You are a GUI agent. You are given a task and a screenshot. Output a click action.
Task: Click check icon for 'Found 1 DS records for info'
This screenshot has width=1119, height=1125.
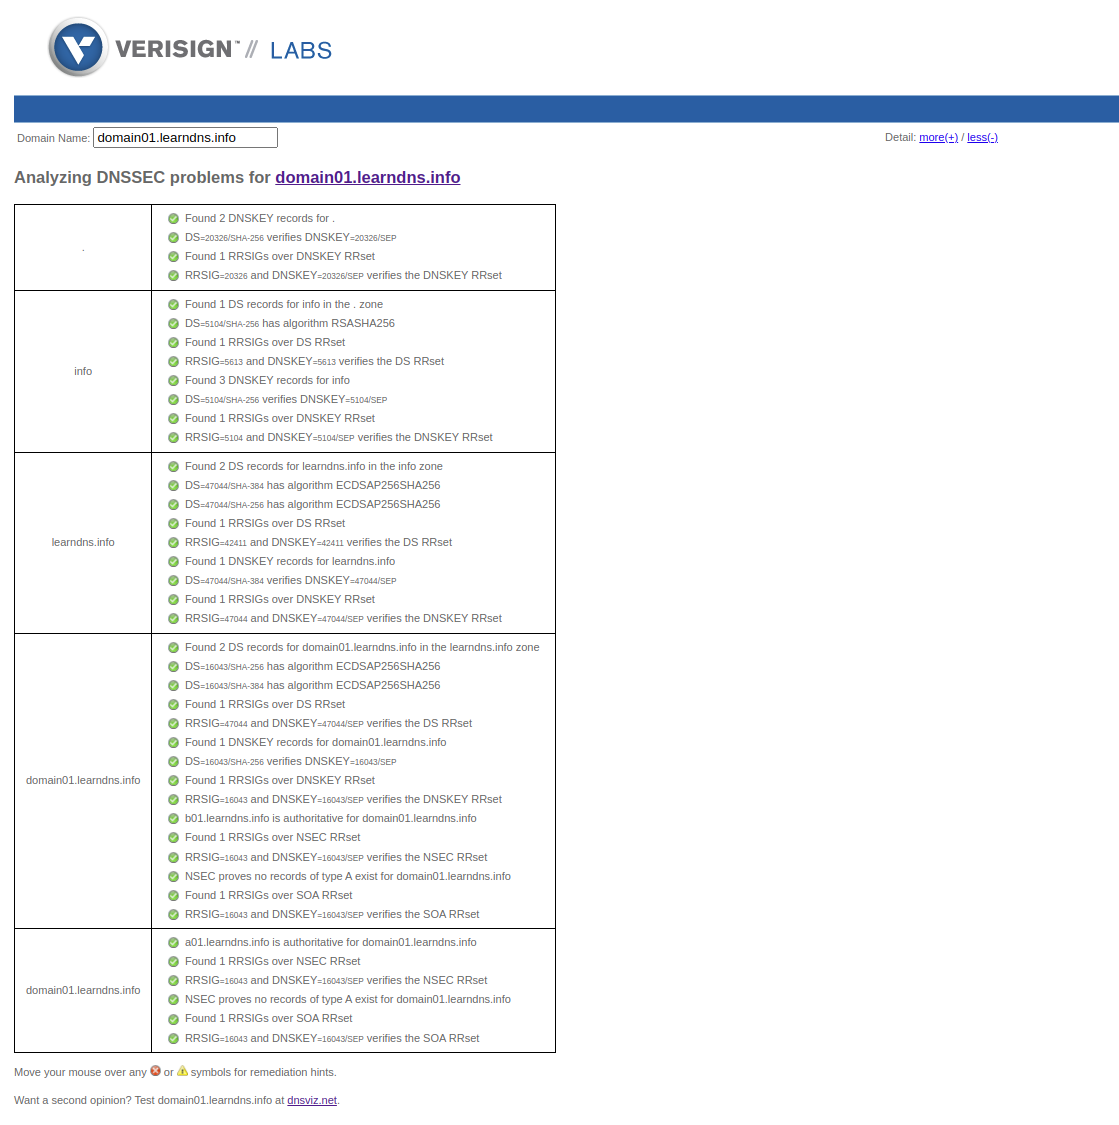[174, 305]
